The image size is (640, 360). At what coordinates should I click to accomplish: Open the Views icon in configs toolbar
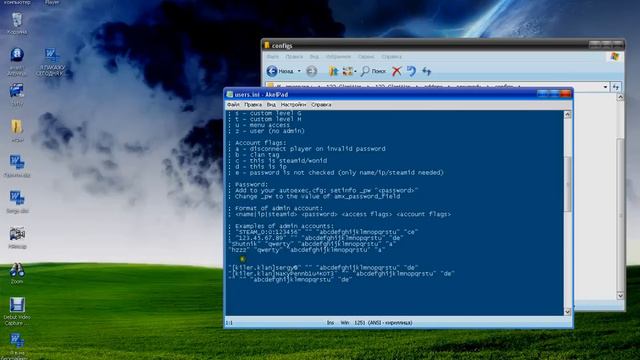click(347, 71)
